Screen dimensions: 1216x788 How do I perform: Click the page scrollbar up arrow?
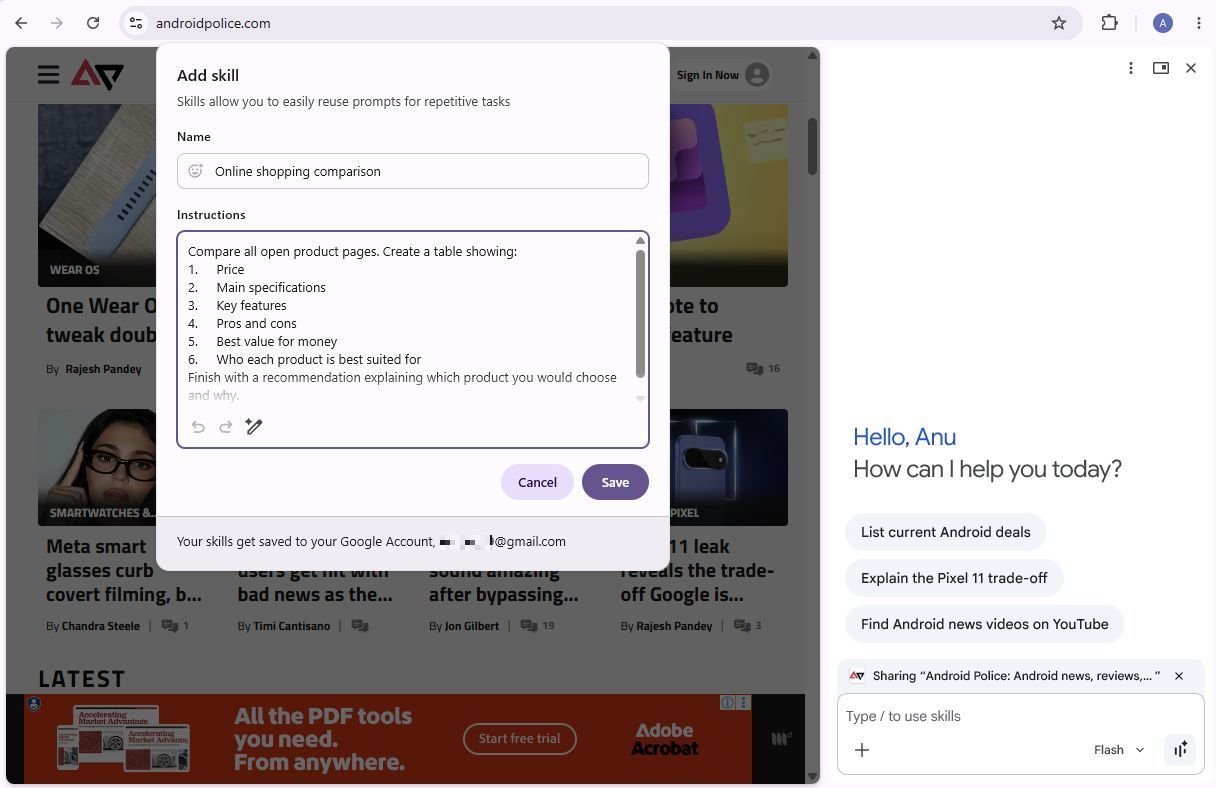click(813, 55)
